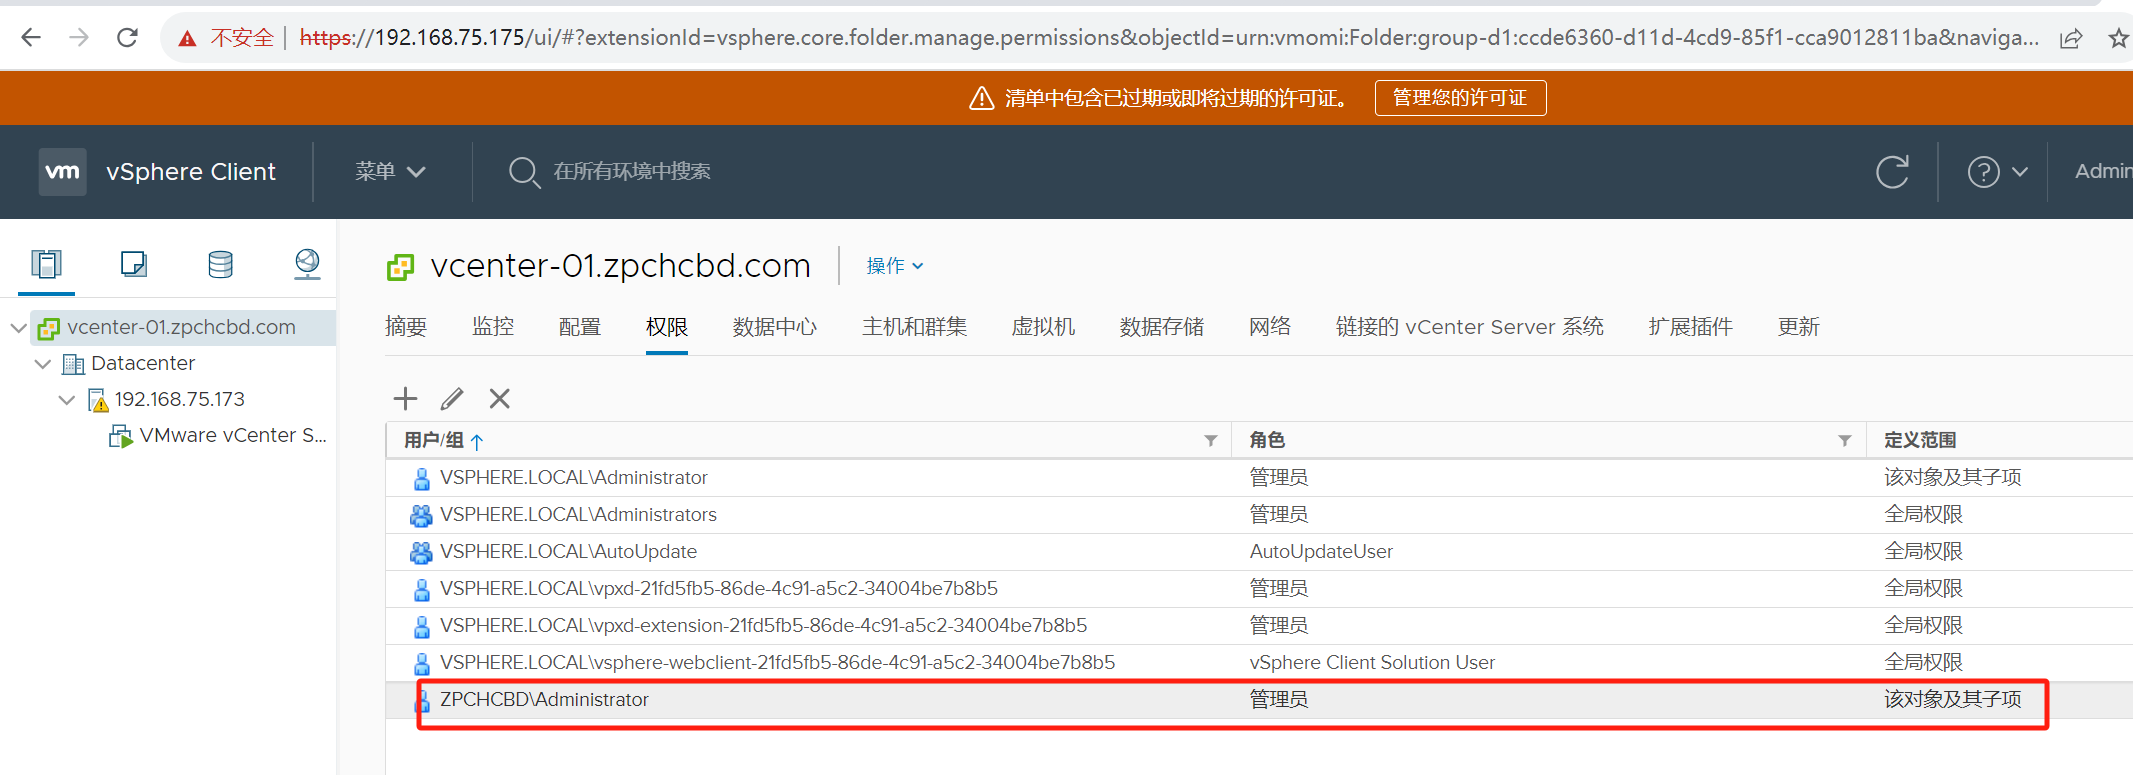Select the VSPHERE.LOCAL\Administrator row
The image size is (2133, 775).
(x=1259, y=478)
